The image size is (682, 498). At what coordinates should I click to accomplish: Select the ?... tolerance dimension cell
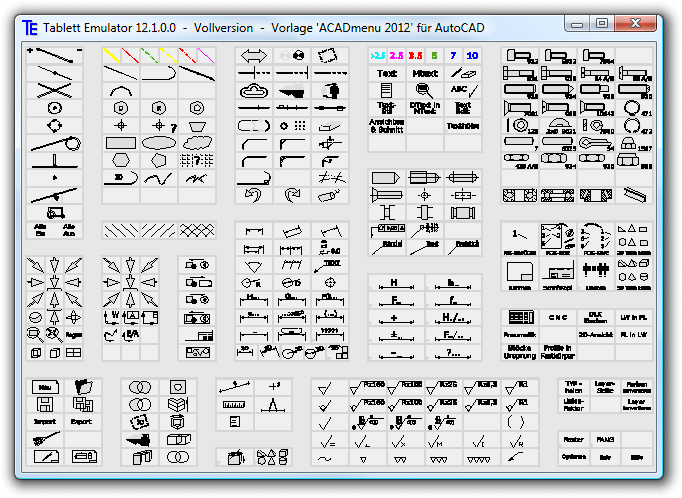tap(453, 353)
